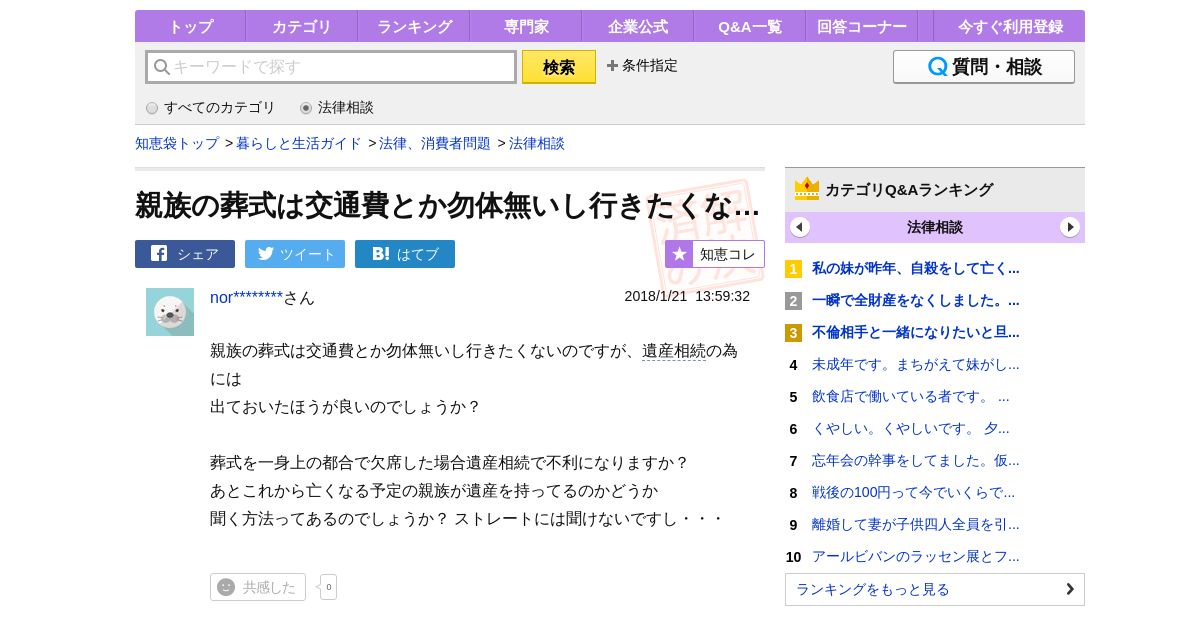Click the crown icon in ranking header

[x=806, y=189]
